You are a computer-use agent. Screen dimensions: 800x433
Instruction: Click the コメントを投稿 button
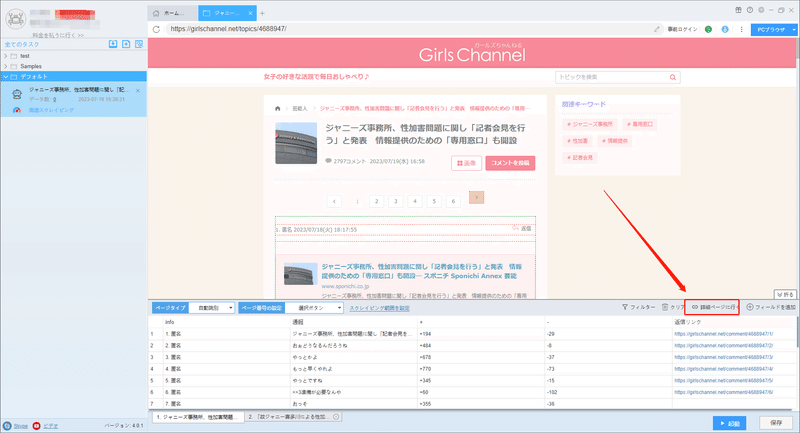coord(510,163)
